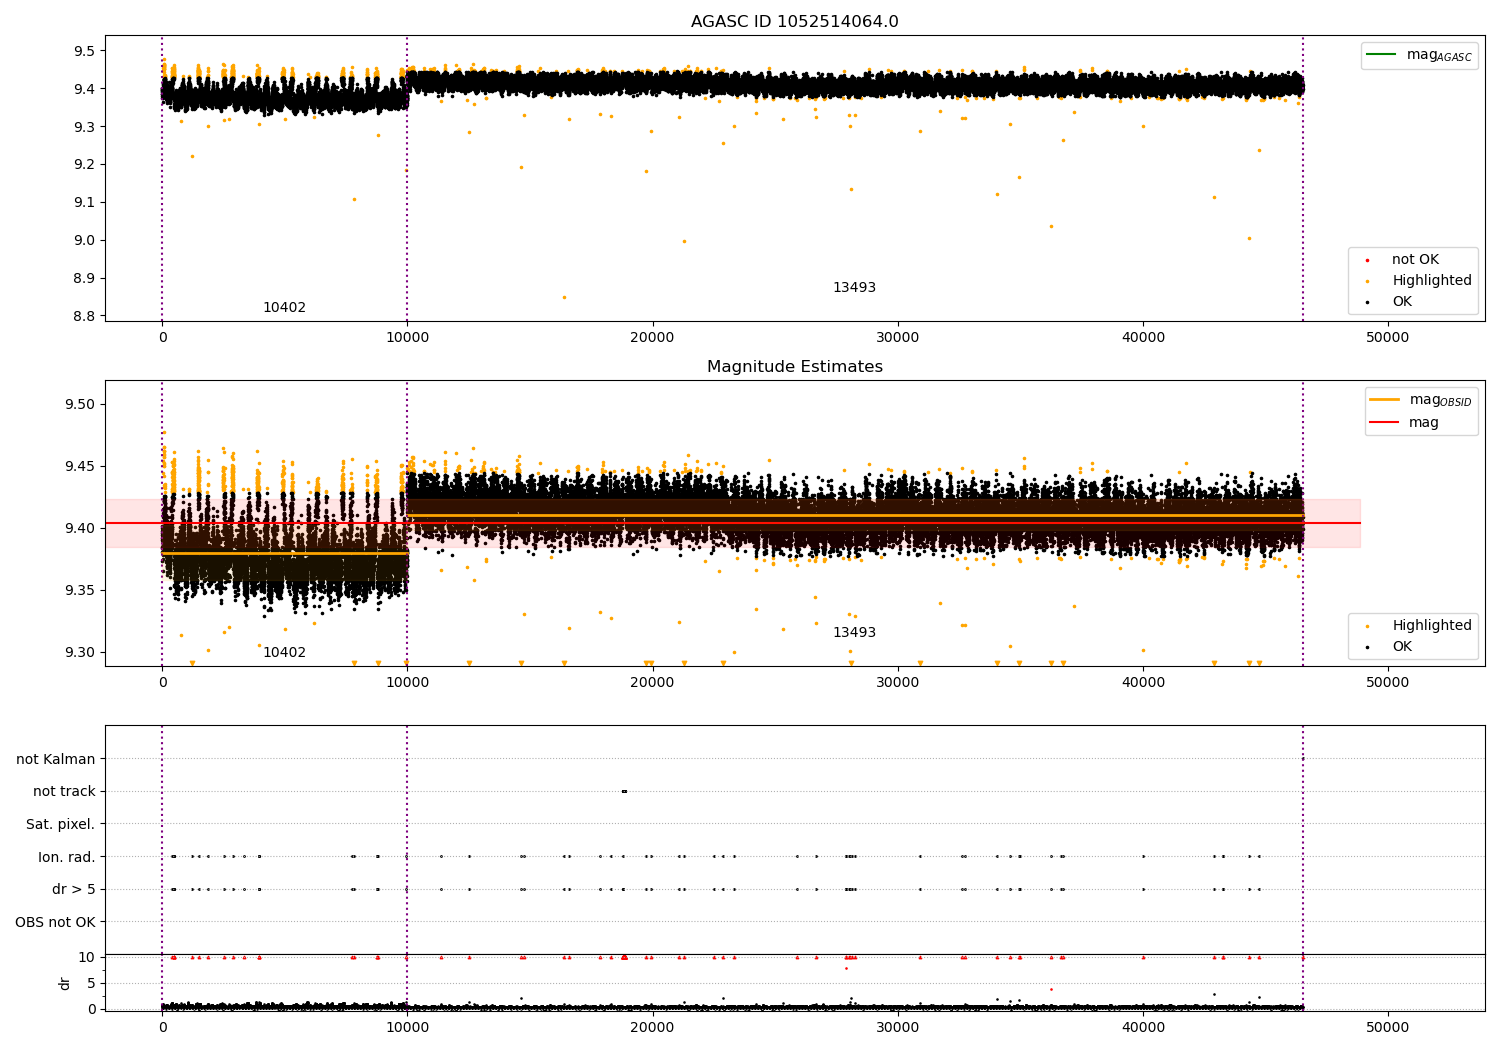Click the "dr > 5" row label
Screen dimensions: 1500x1050
[x=74, y=890]
